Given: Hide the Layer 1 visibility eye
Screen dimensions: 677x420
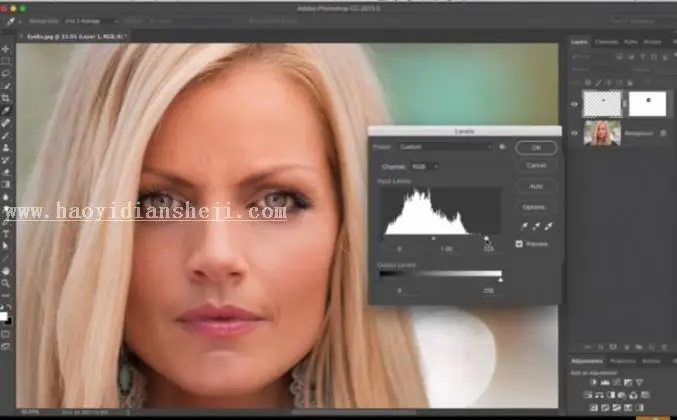Looking at the screenshot, I should (574, 104).
